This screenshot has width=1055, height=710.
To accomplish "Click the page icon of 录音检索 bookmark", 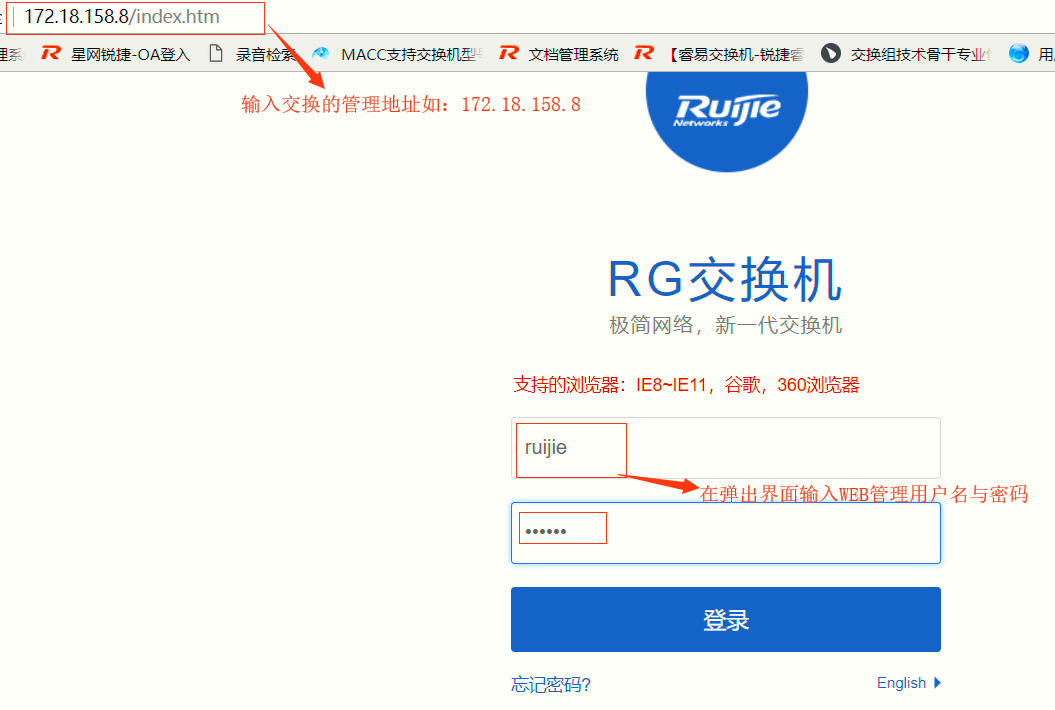I will coord(215,53).
